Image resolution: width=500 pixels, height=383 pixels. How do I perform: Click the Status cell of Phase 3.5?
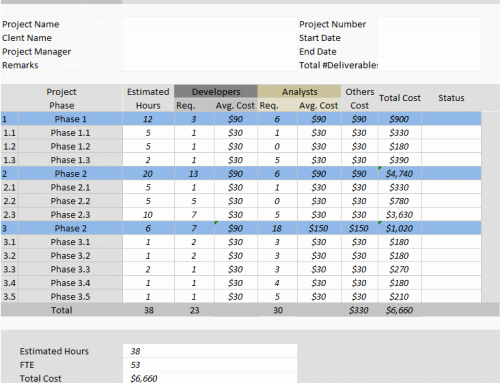(x=451, y=296)
